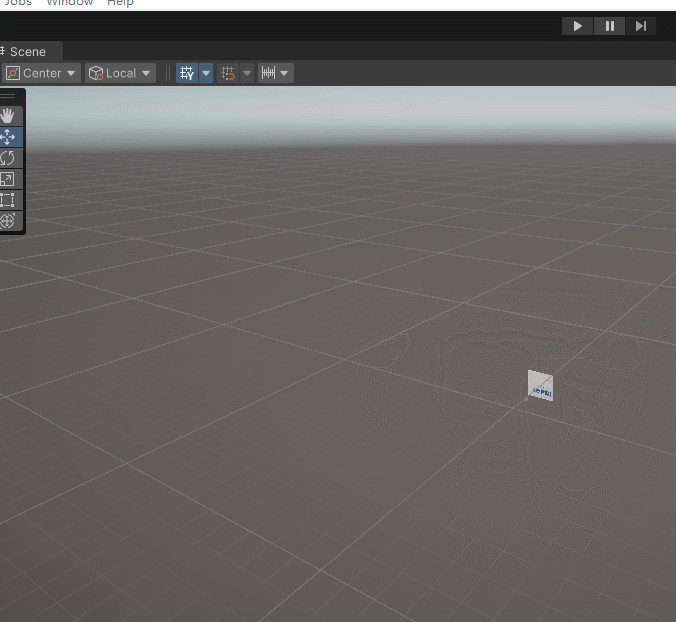Toggle grid visibility button
676x622 pixels.
click(x=187, y=73)
